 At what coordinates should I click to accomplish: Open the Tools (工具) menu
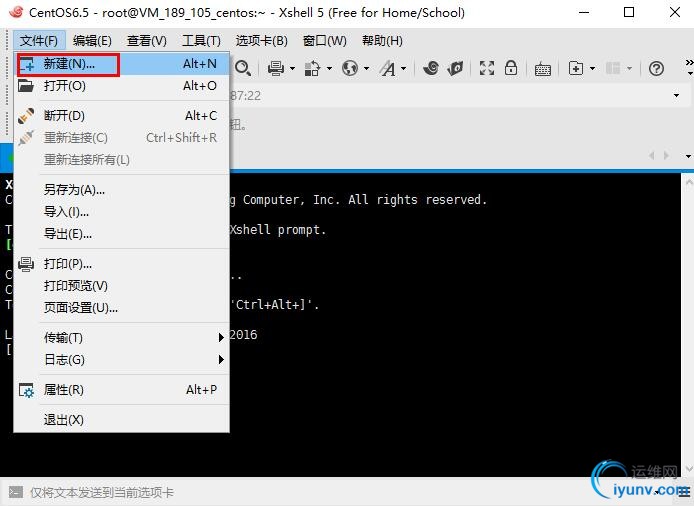pos(201,41)
